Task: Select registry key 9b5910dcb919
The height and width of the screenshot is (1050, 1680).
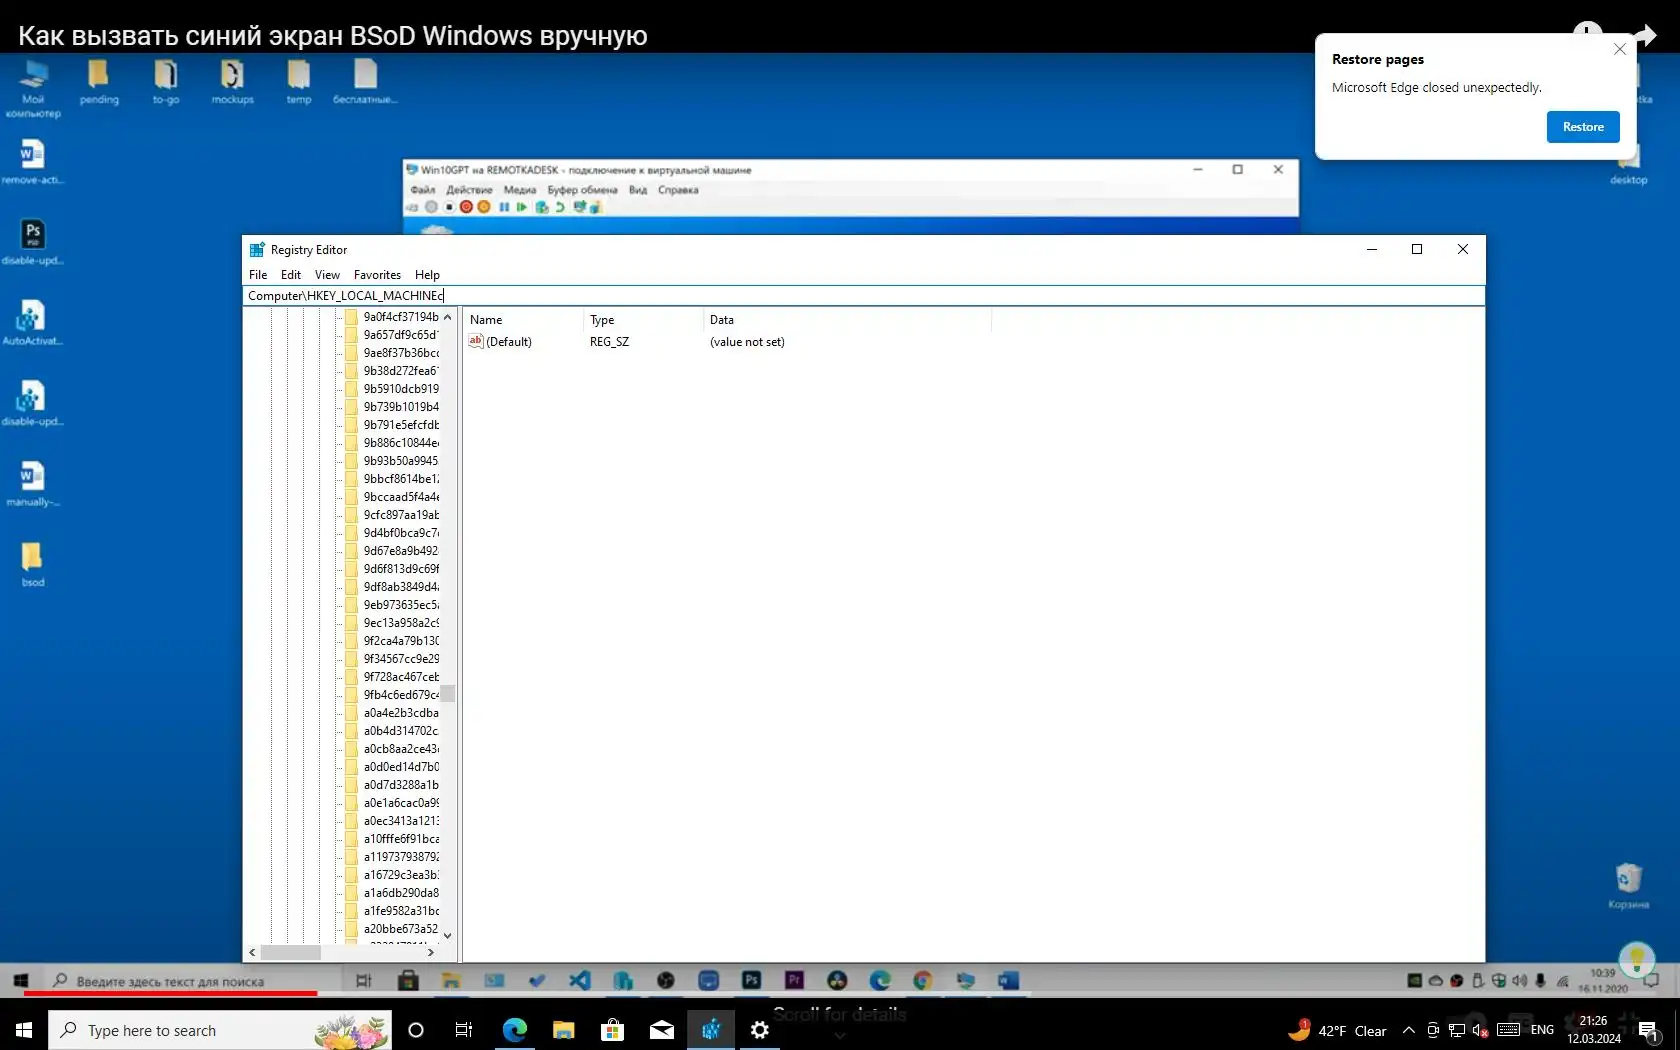Action: (392, 389)
